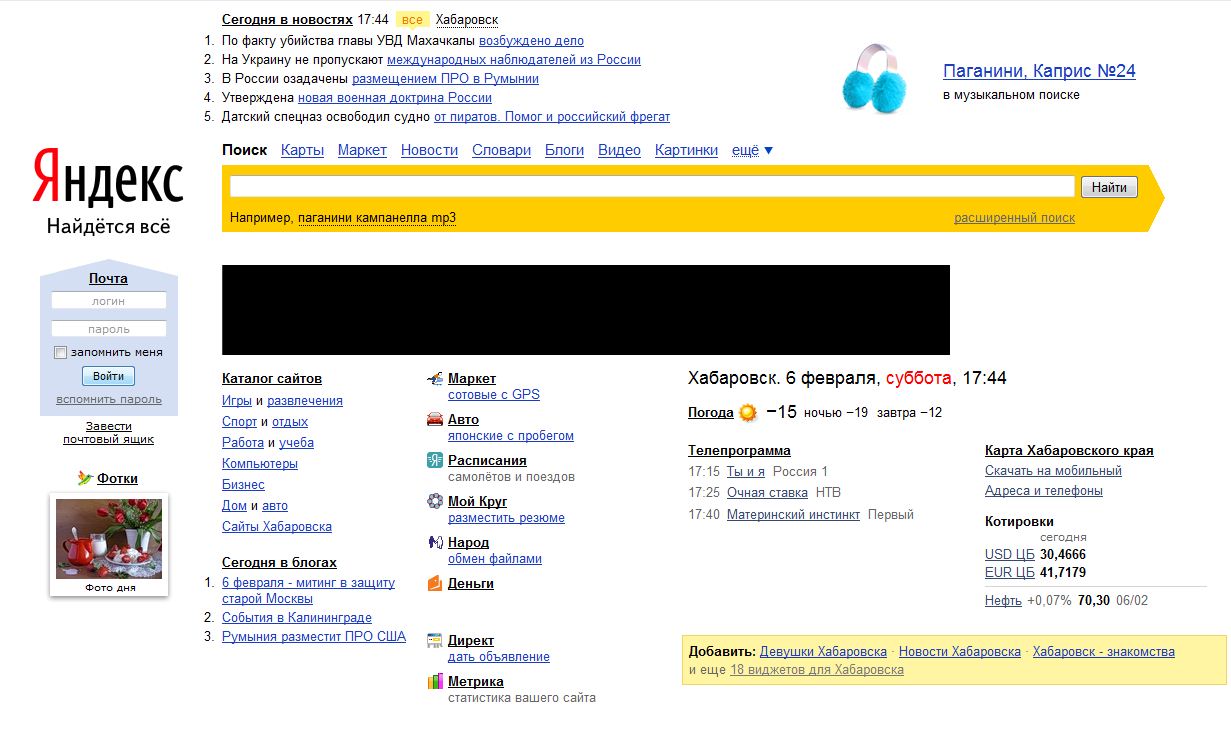1231x752 pixels.
Task: Open the сотовые с GPS link
Action: [x=494, y=394]
